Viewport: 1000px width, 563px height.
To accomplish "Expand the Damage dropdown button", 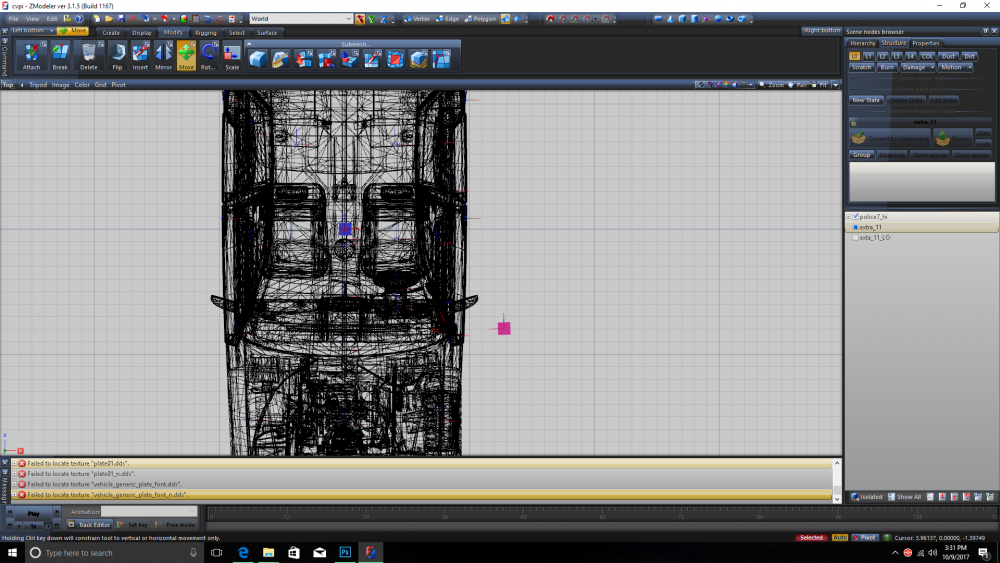I will tap(917, 67).
